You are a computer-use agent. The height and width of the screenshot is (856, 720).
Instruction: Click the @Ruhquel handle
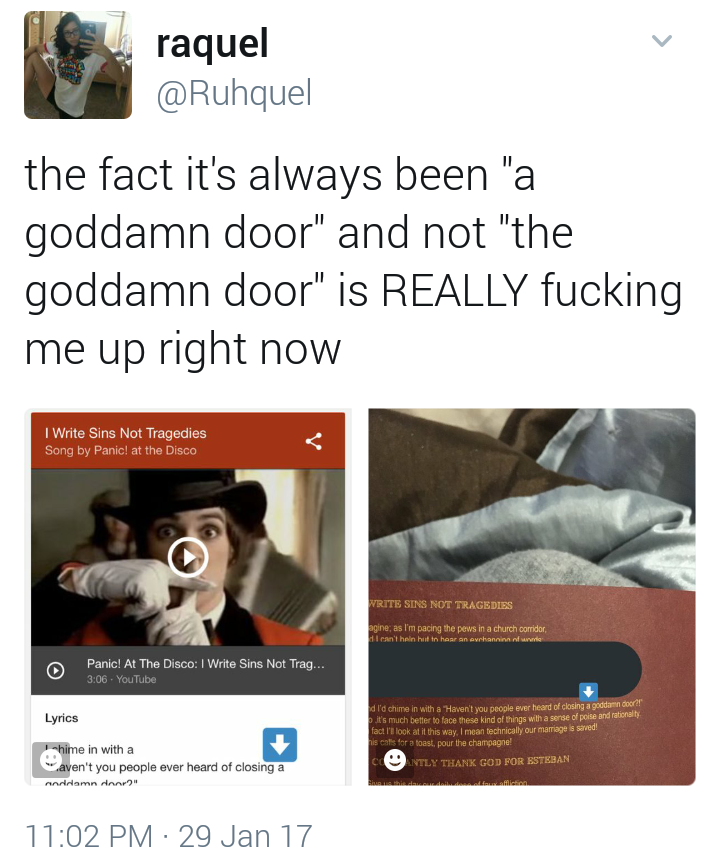(234, 93)
